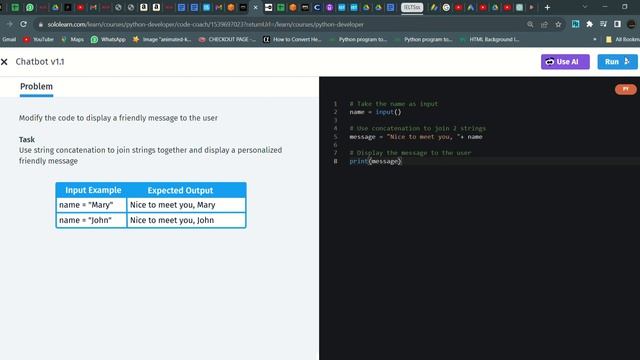
Task: Select the Problem tab
Action: pos(36,87)
